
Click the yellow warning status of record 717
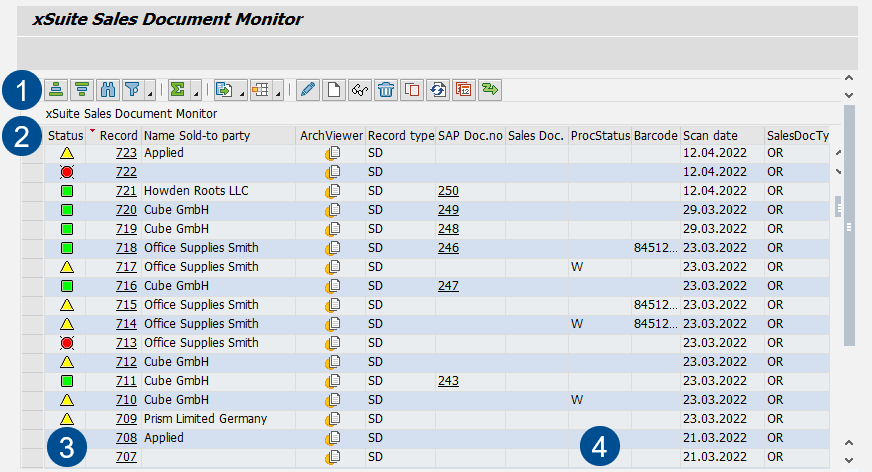[x=67, y=267]
